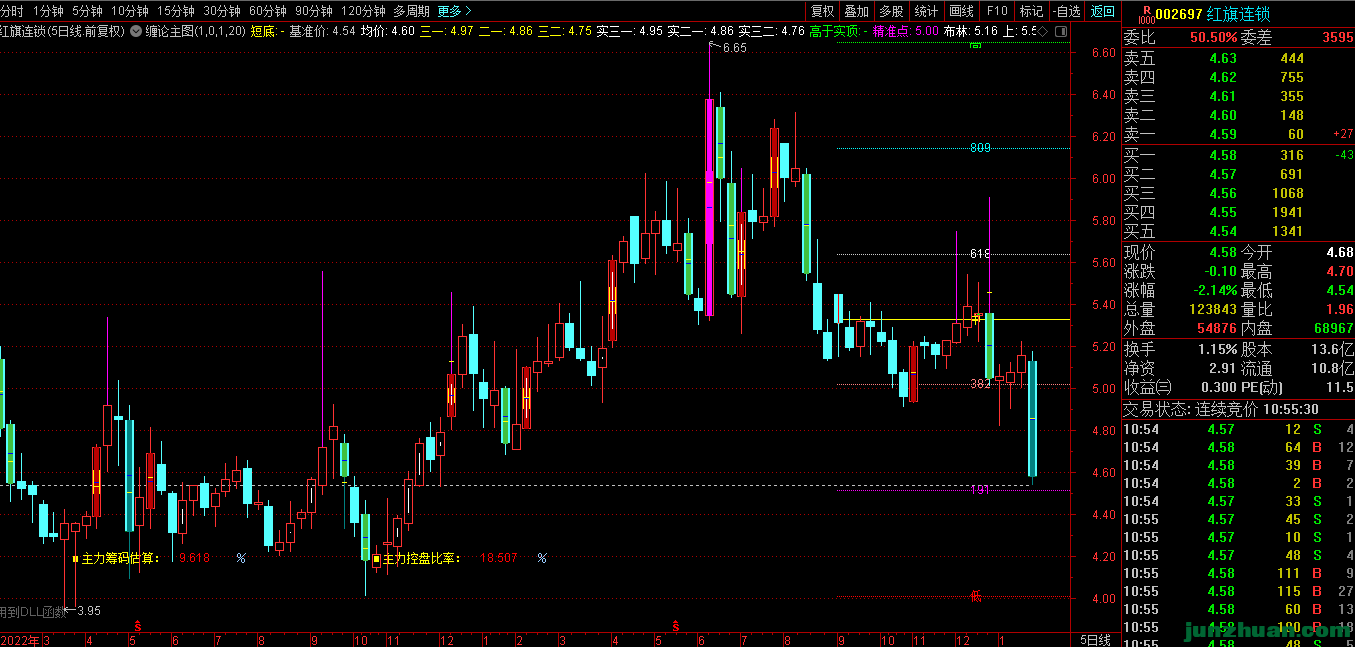Switch to the 60分钟 period tab
Screen dimensions: 1355x647
(x=268, y=11)
